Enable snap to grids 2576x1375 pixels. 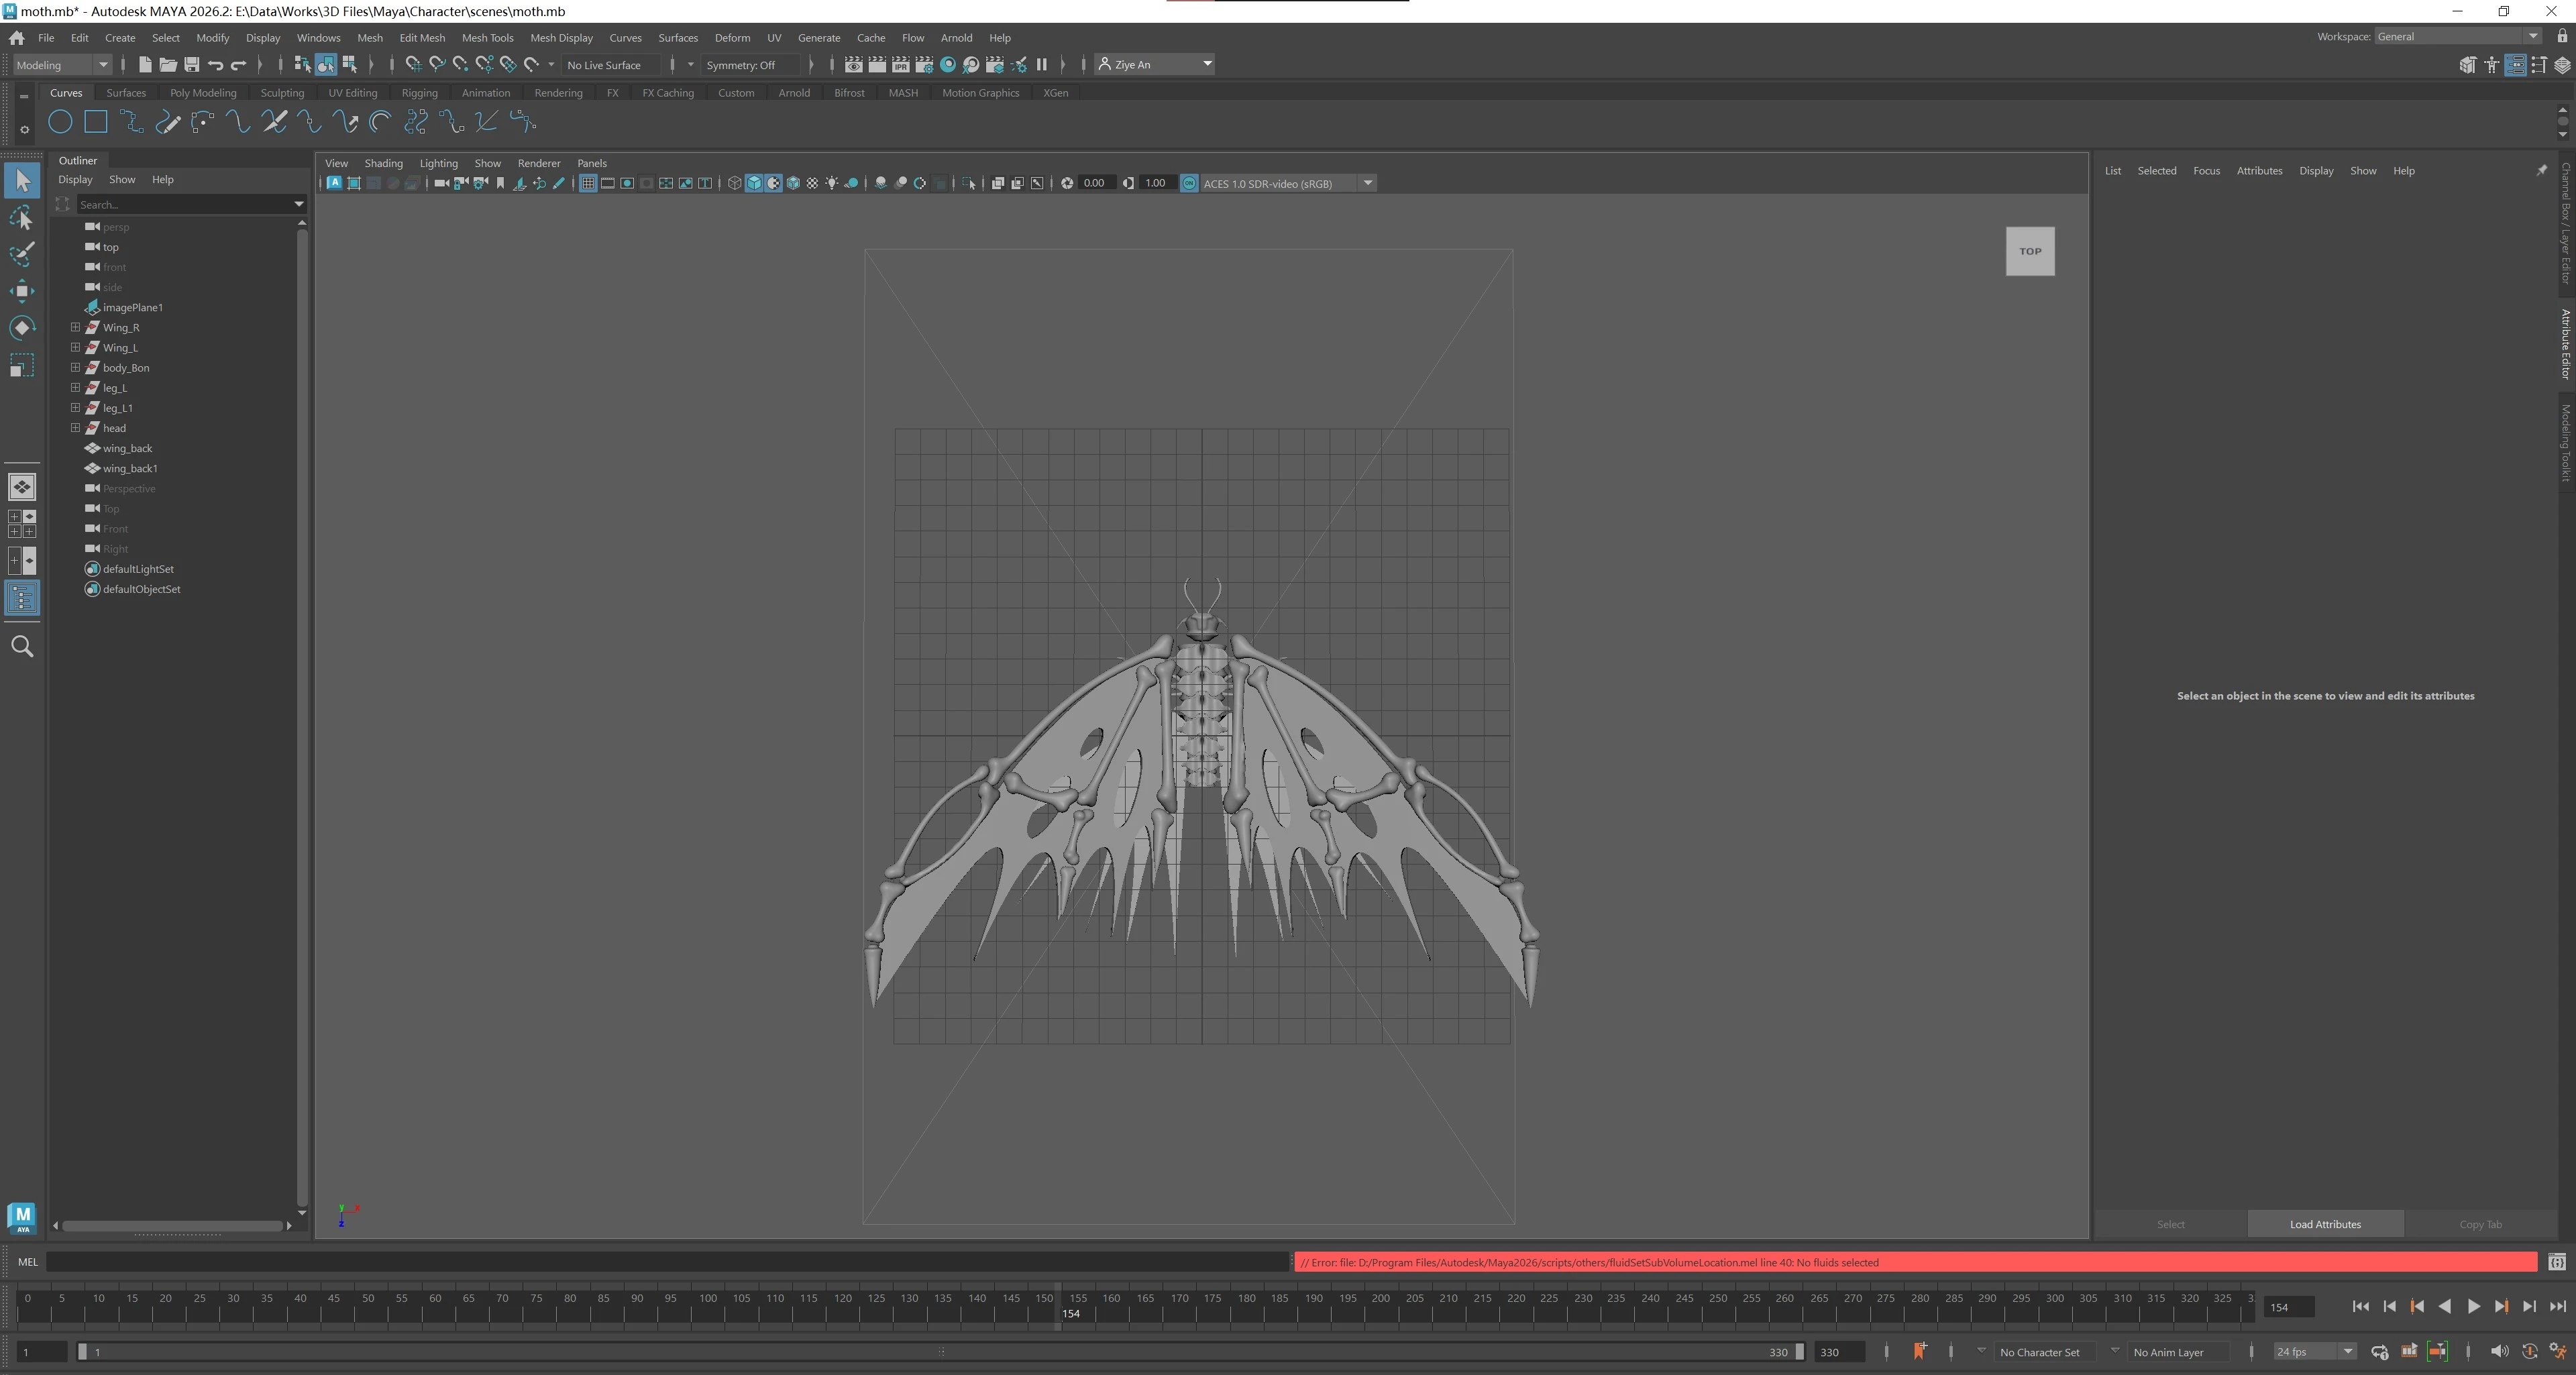point(413,64)
